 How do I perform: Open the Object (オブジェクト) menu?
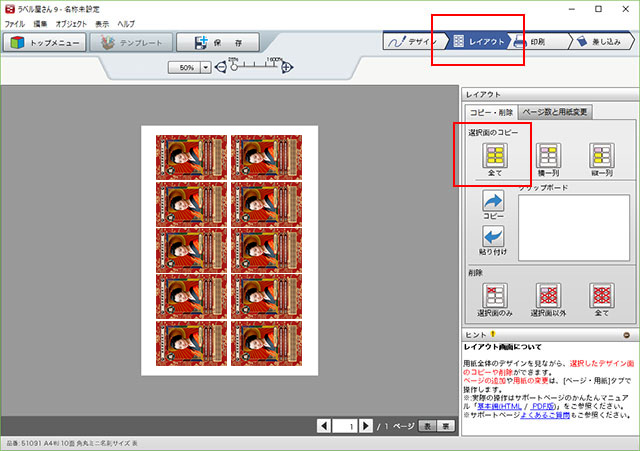tap(71, 24)
